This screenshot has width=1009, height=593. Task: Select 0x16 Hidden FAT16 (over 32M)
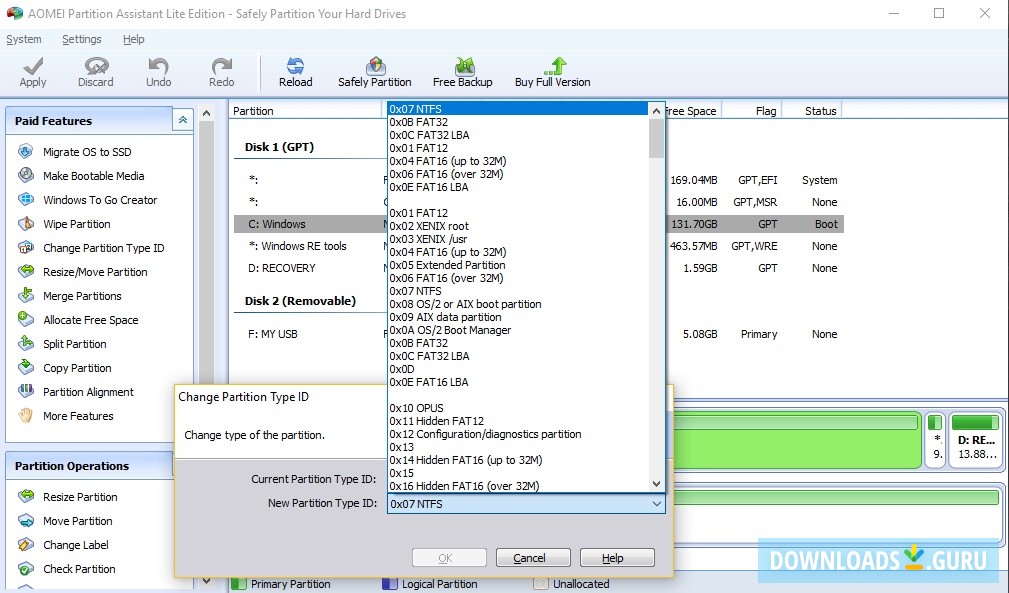[518, 486]
